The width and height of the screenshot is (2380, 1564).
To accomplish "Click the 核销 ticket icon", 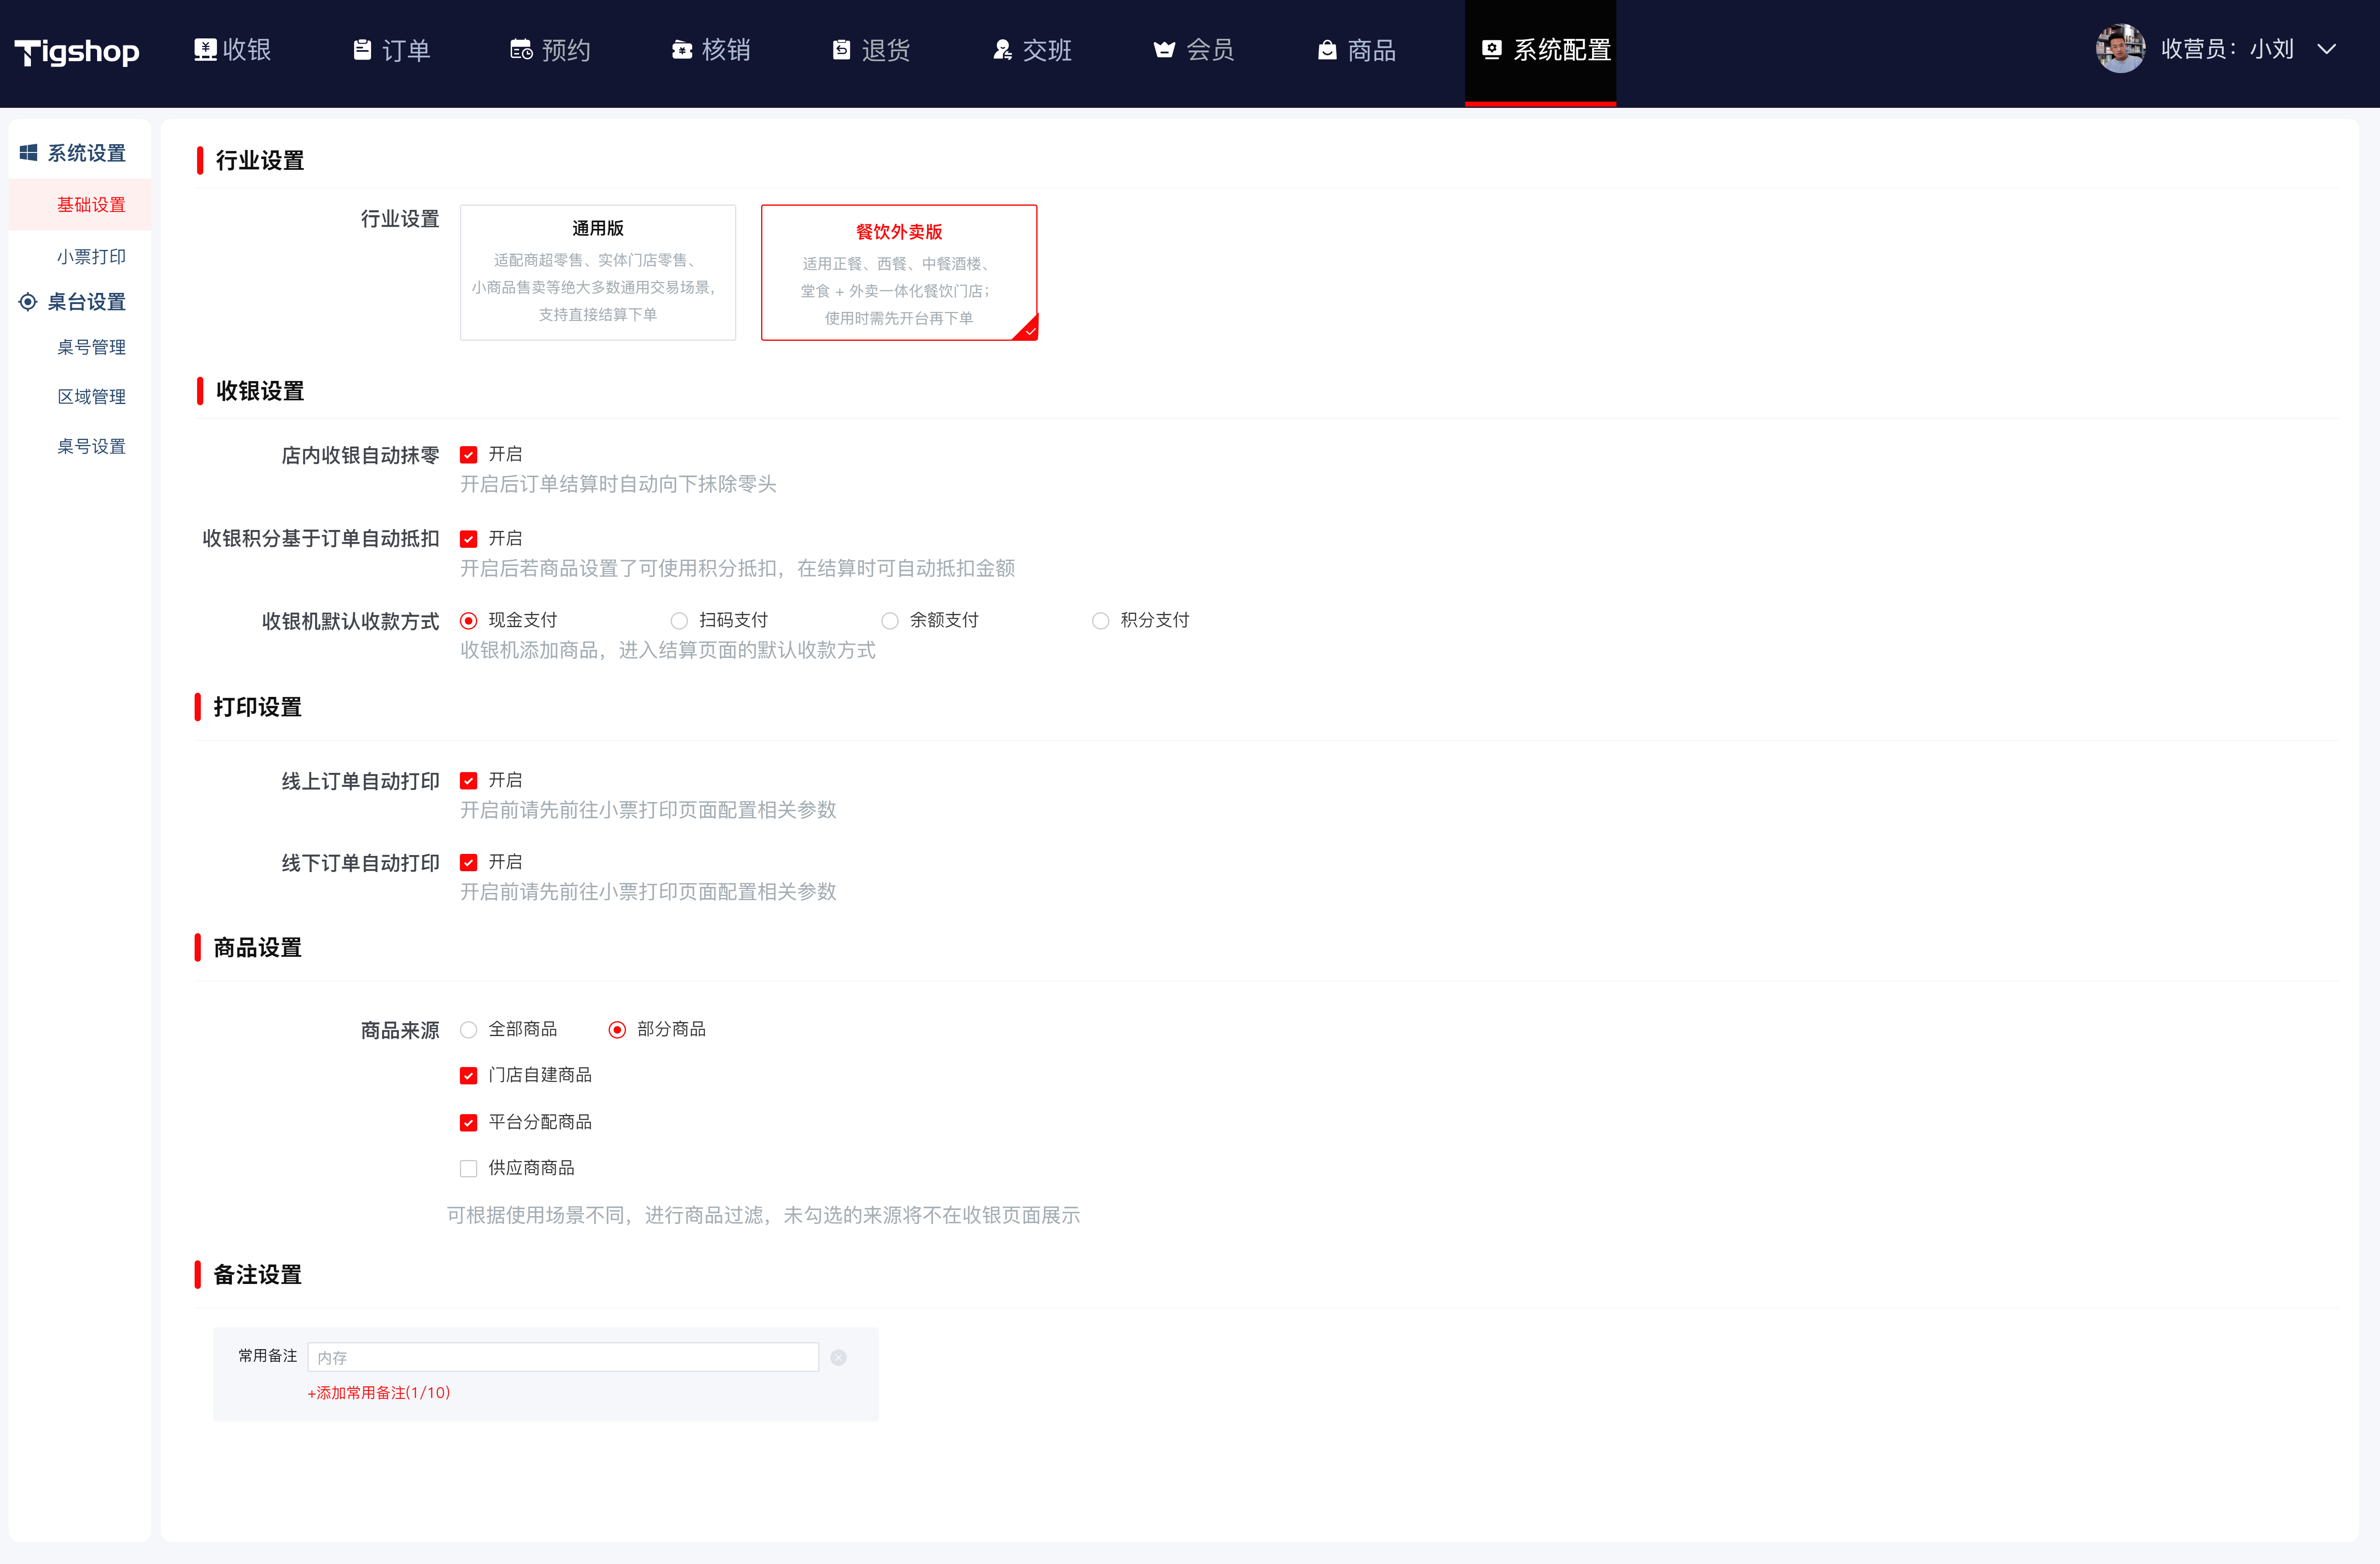I will click(682, 50).
